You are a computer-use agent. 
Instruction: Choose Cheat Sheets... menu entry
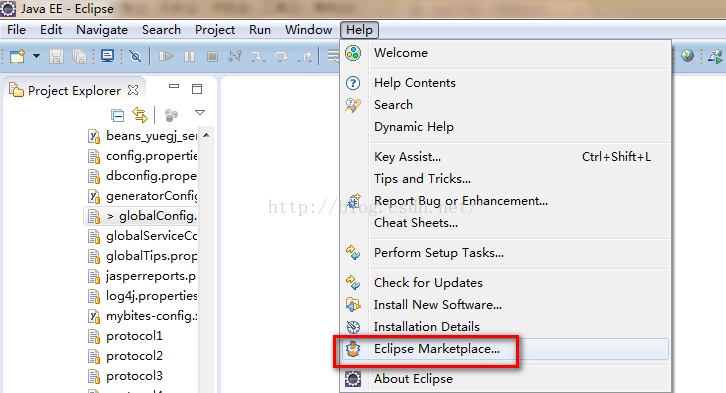point(506,223)
